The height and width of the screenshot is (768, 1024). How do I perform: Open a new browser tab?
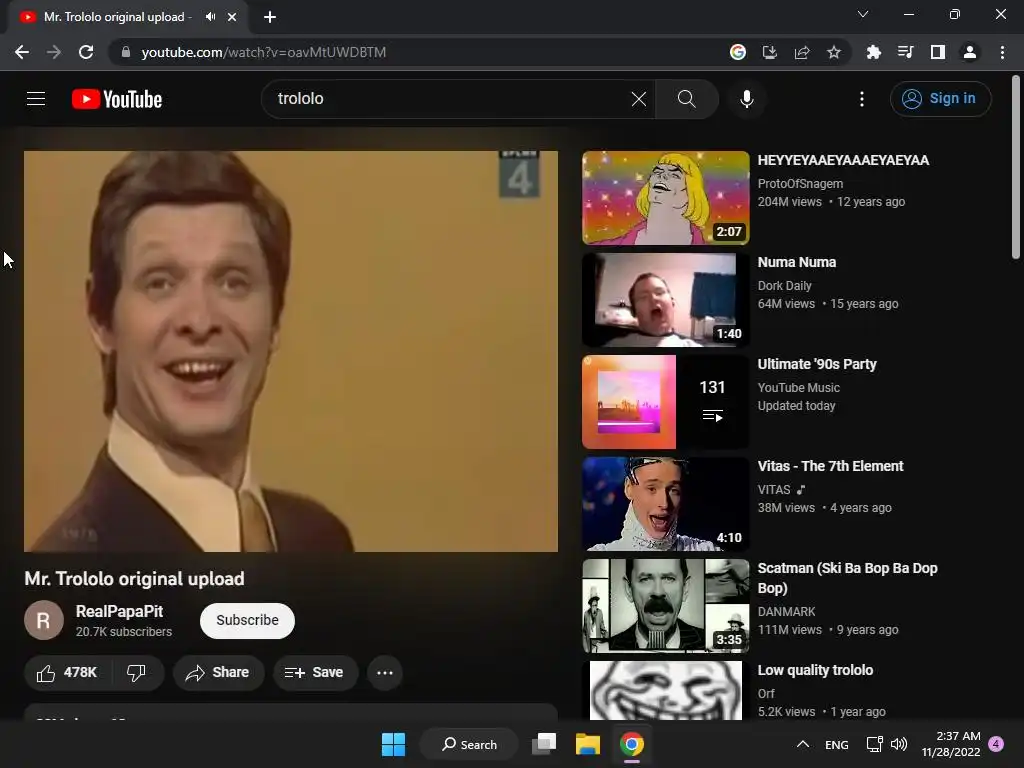[x=270, y=17]
